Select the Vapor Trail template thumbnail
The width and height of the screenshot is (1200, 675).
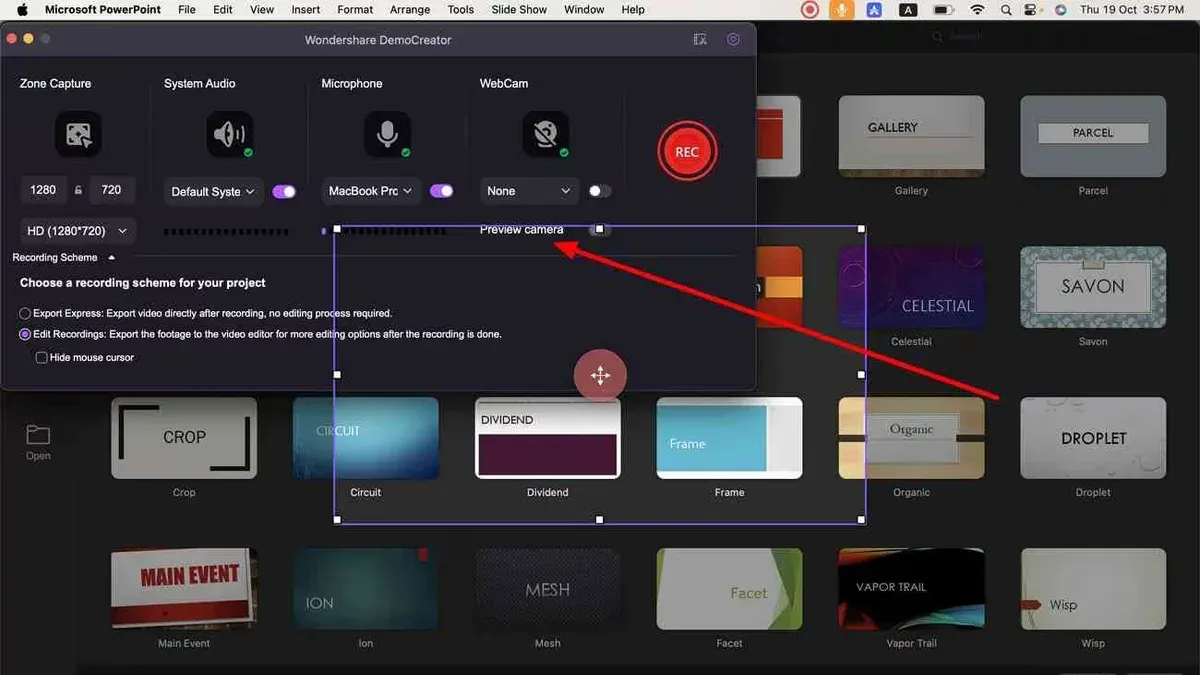911,589
